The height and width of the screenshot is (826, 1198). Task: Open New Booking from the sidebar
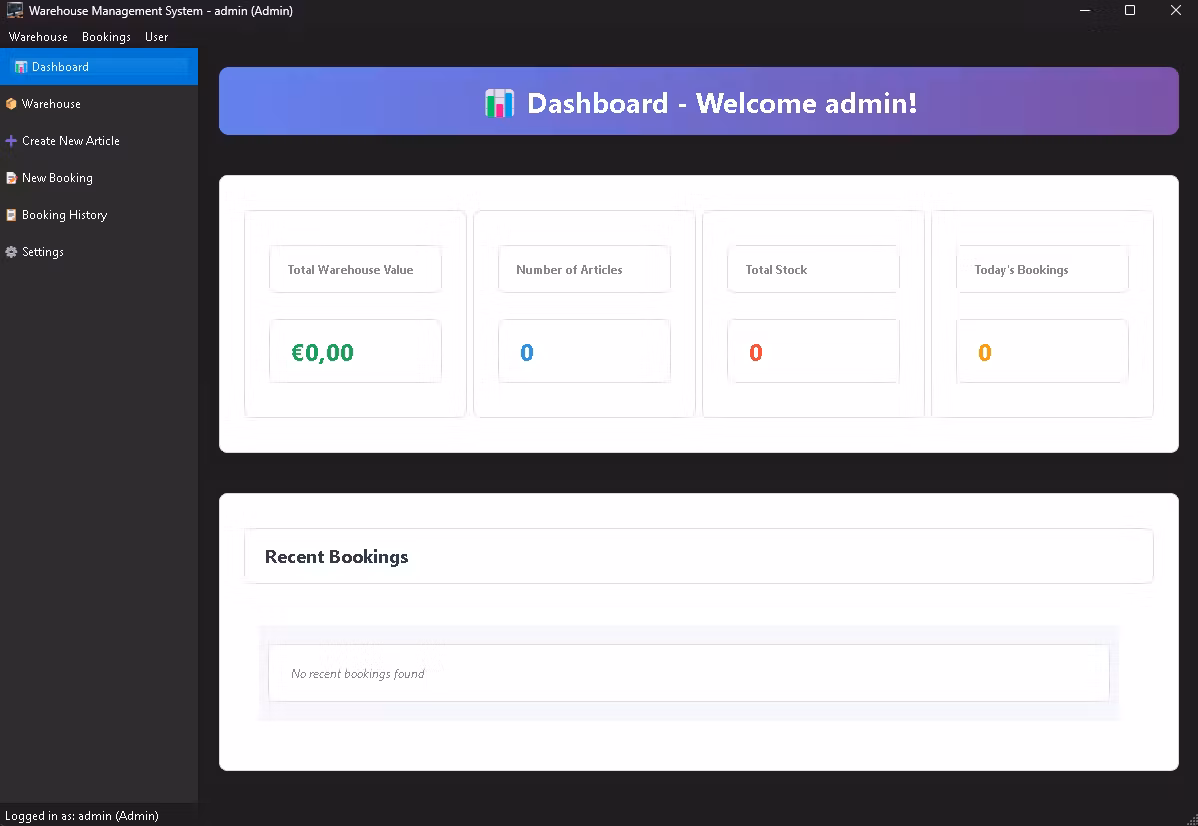click(57, 178)
